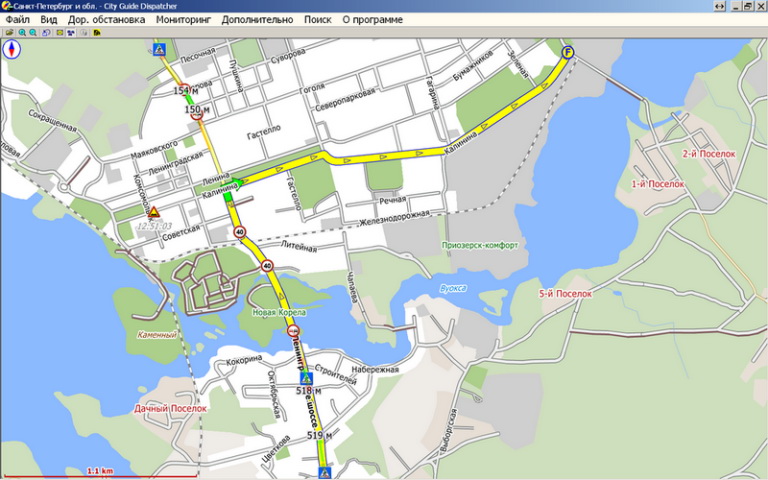The width and height of the screenshot is (768, 480).
Task: Open the О программе menu
Action: click(x=373, y=19)
